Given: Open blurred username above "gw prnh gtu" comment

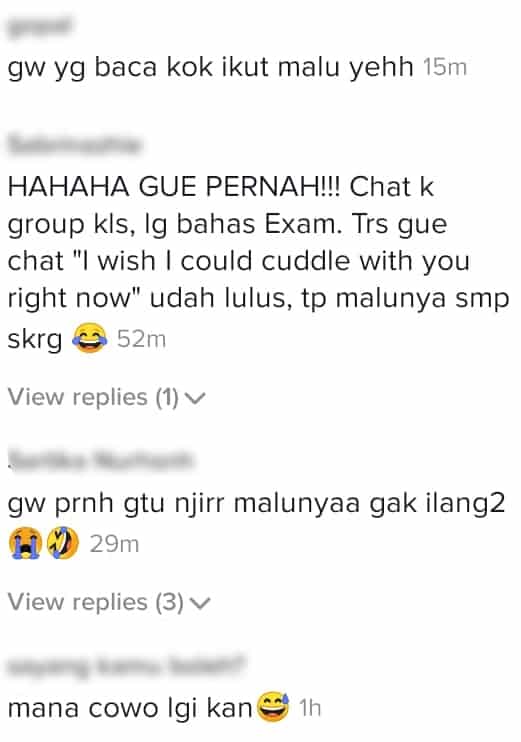Looking at the screenshot, I should (x=101, y=459).
